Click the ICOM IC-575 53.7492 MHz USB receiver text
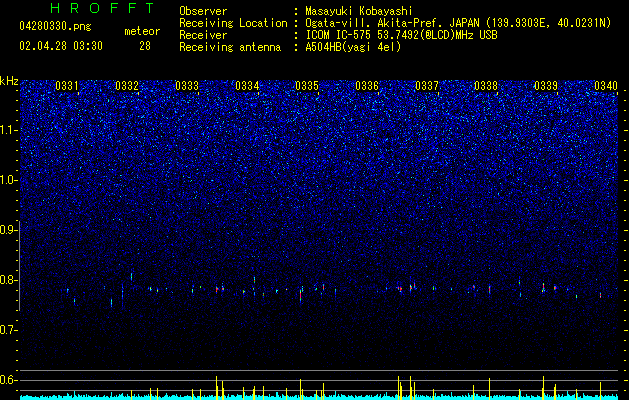This screenshot has height=400, width=629. pos(401,35)
